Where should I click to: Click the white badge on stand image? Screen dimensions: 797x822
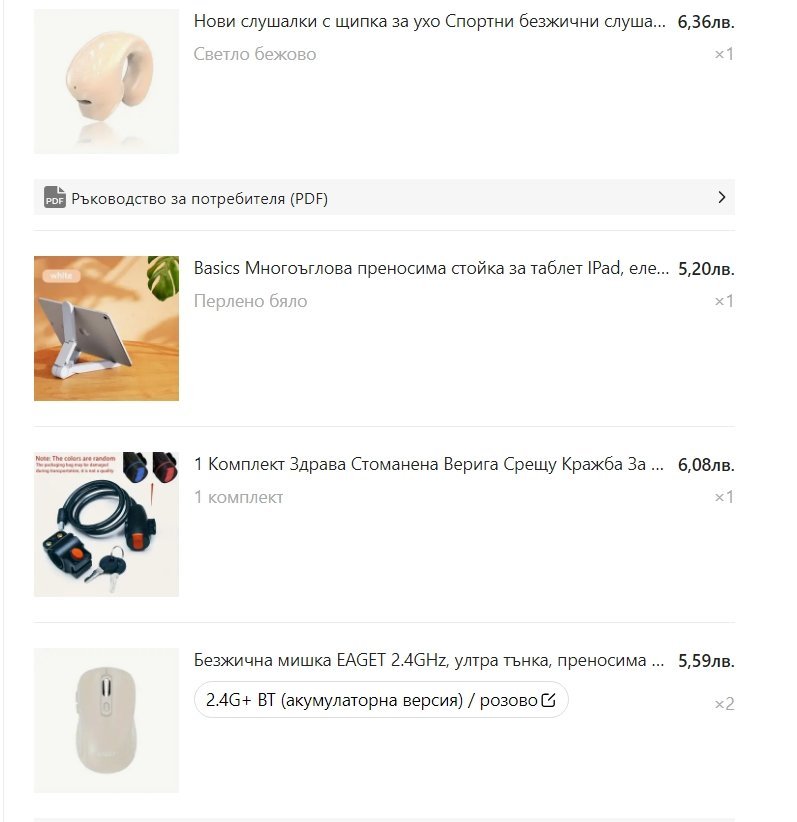[61, 275]
